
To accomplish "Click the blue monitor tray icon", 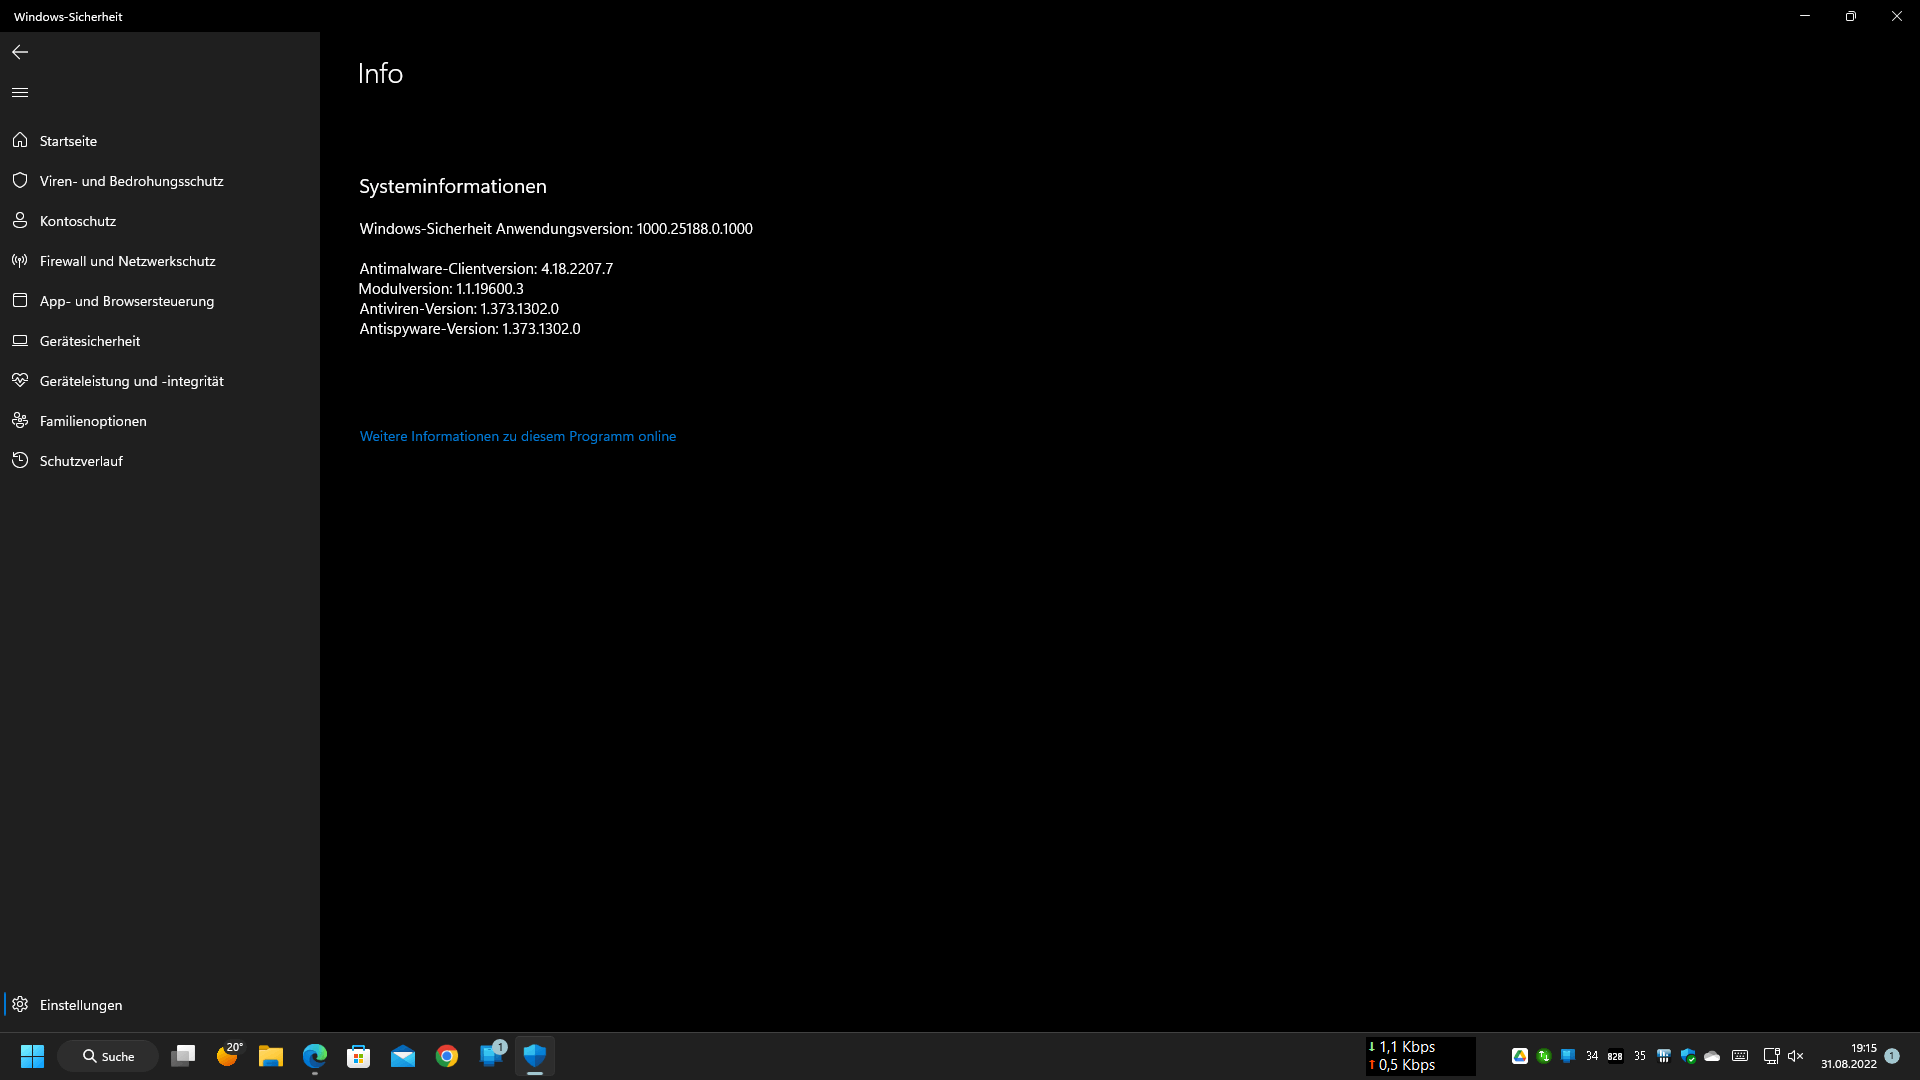I will (1568, 1056).
